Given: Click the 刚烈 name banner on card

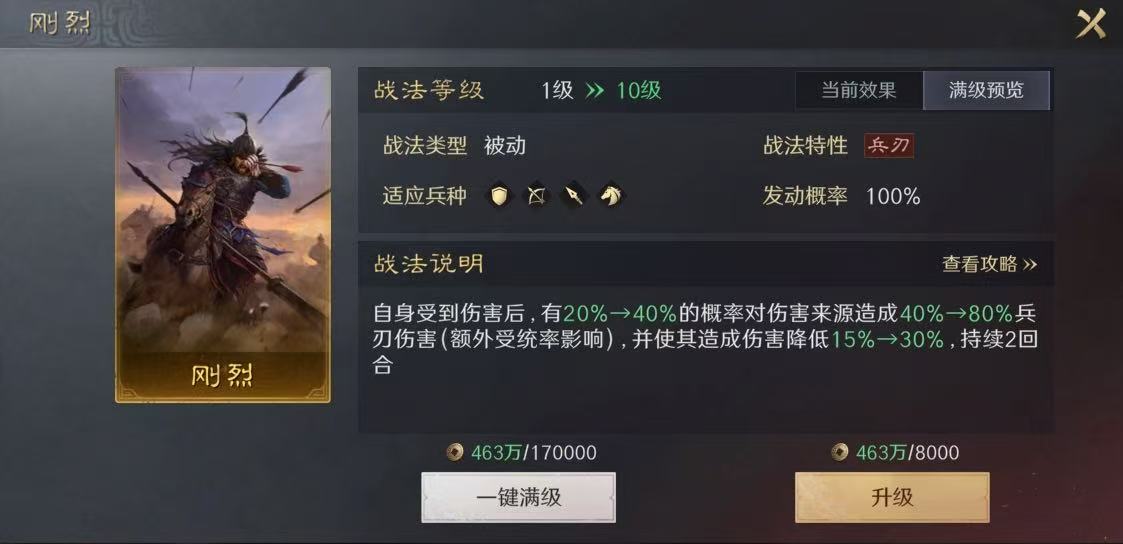Looking at the screenshot, I should 223,377.
